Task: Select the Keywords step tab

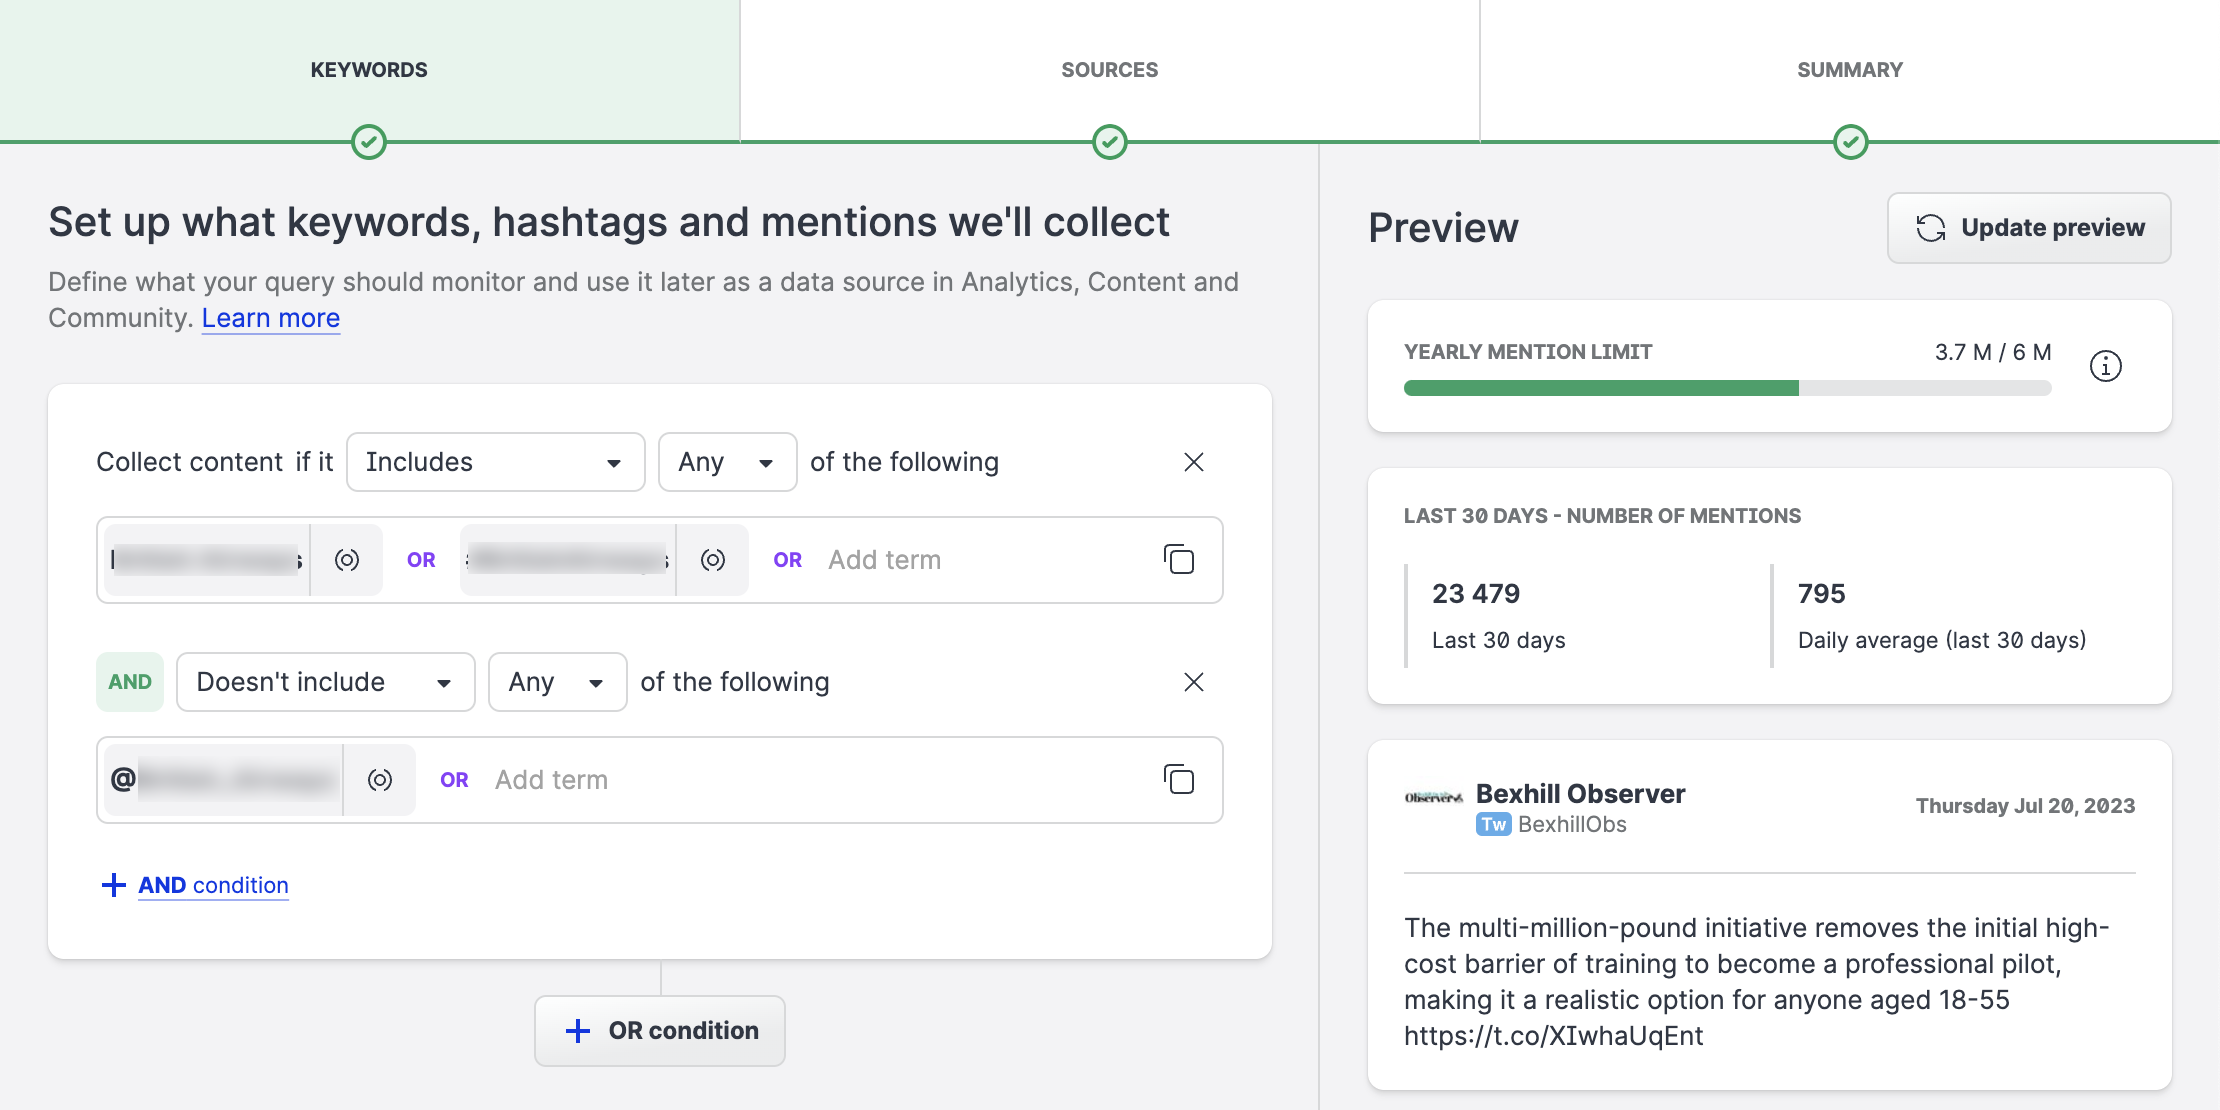Action: 369,70
